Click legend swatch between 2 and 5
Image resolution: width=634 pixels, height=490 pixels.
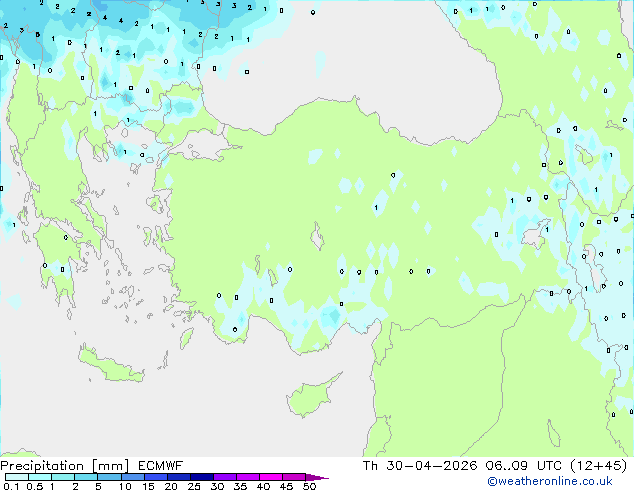pos(86,477)
